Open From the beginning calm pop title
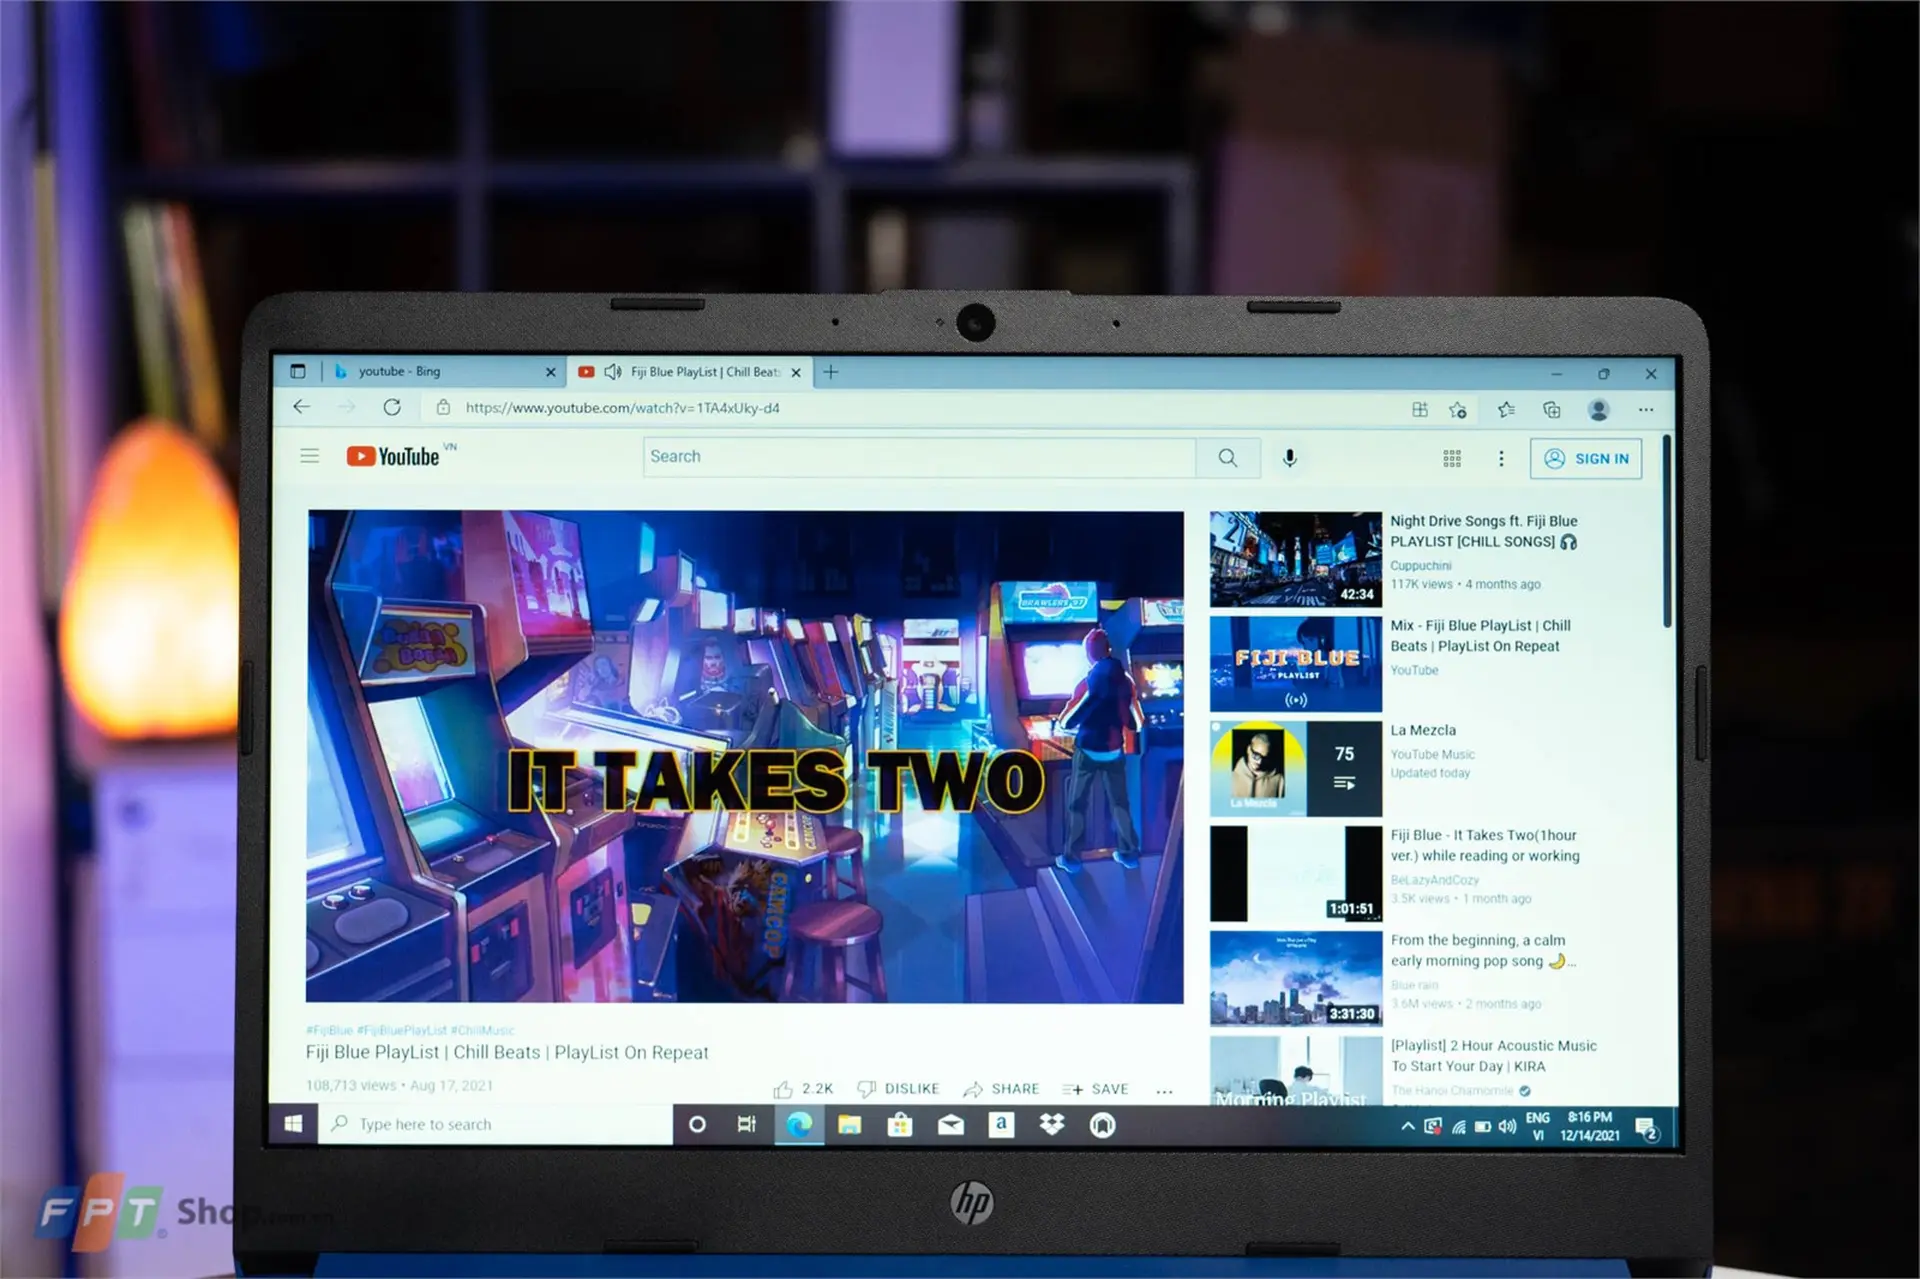Screen dimensions: 1920x1279 (1481, 950)
